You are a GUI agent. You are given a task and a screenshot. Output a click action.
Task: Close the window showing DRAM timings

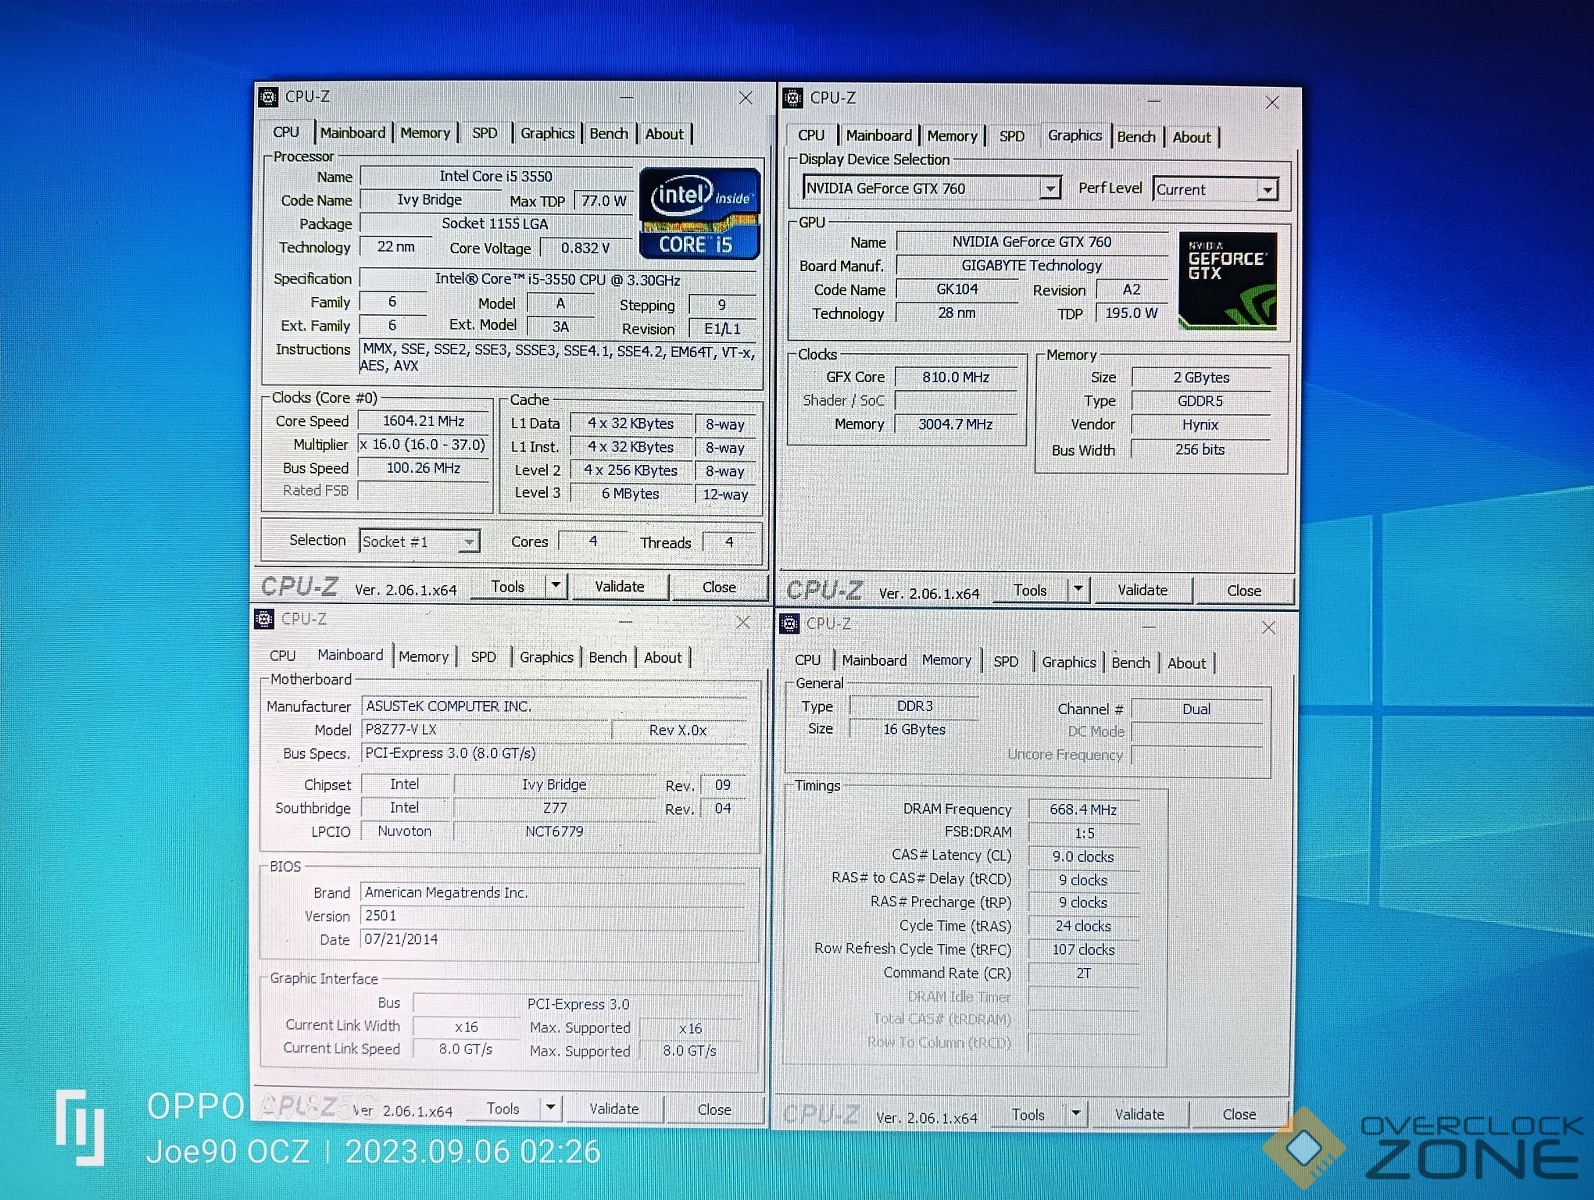(1268, 627)
